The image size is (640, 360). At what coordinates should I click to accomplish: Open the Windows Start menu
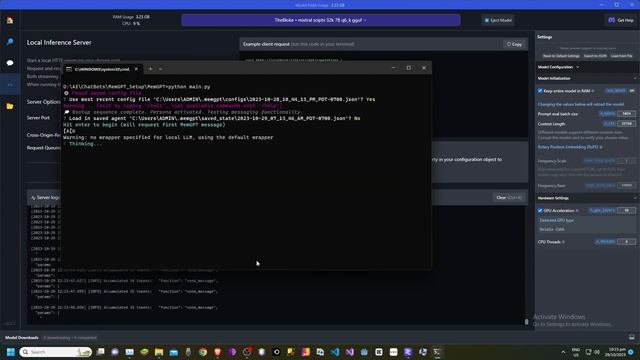[11, 352]
